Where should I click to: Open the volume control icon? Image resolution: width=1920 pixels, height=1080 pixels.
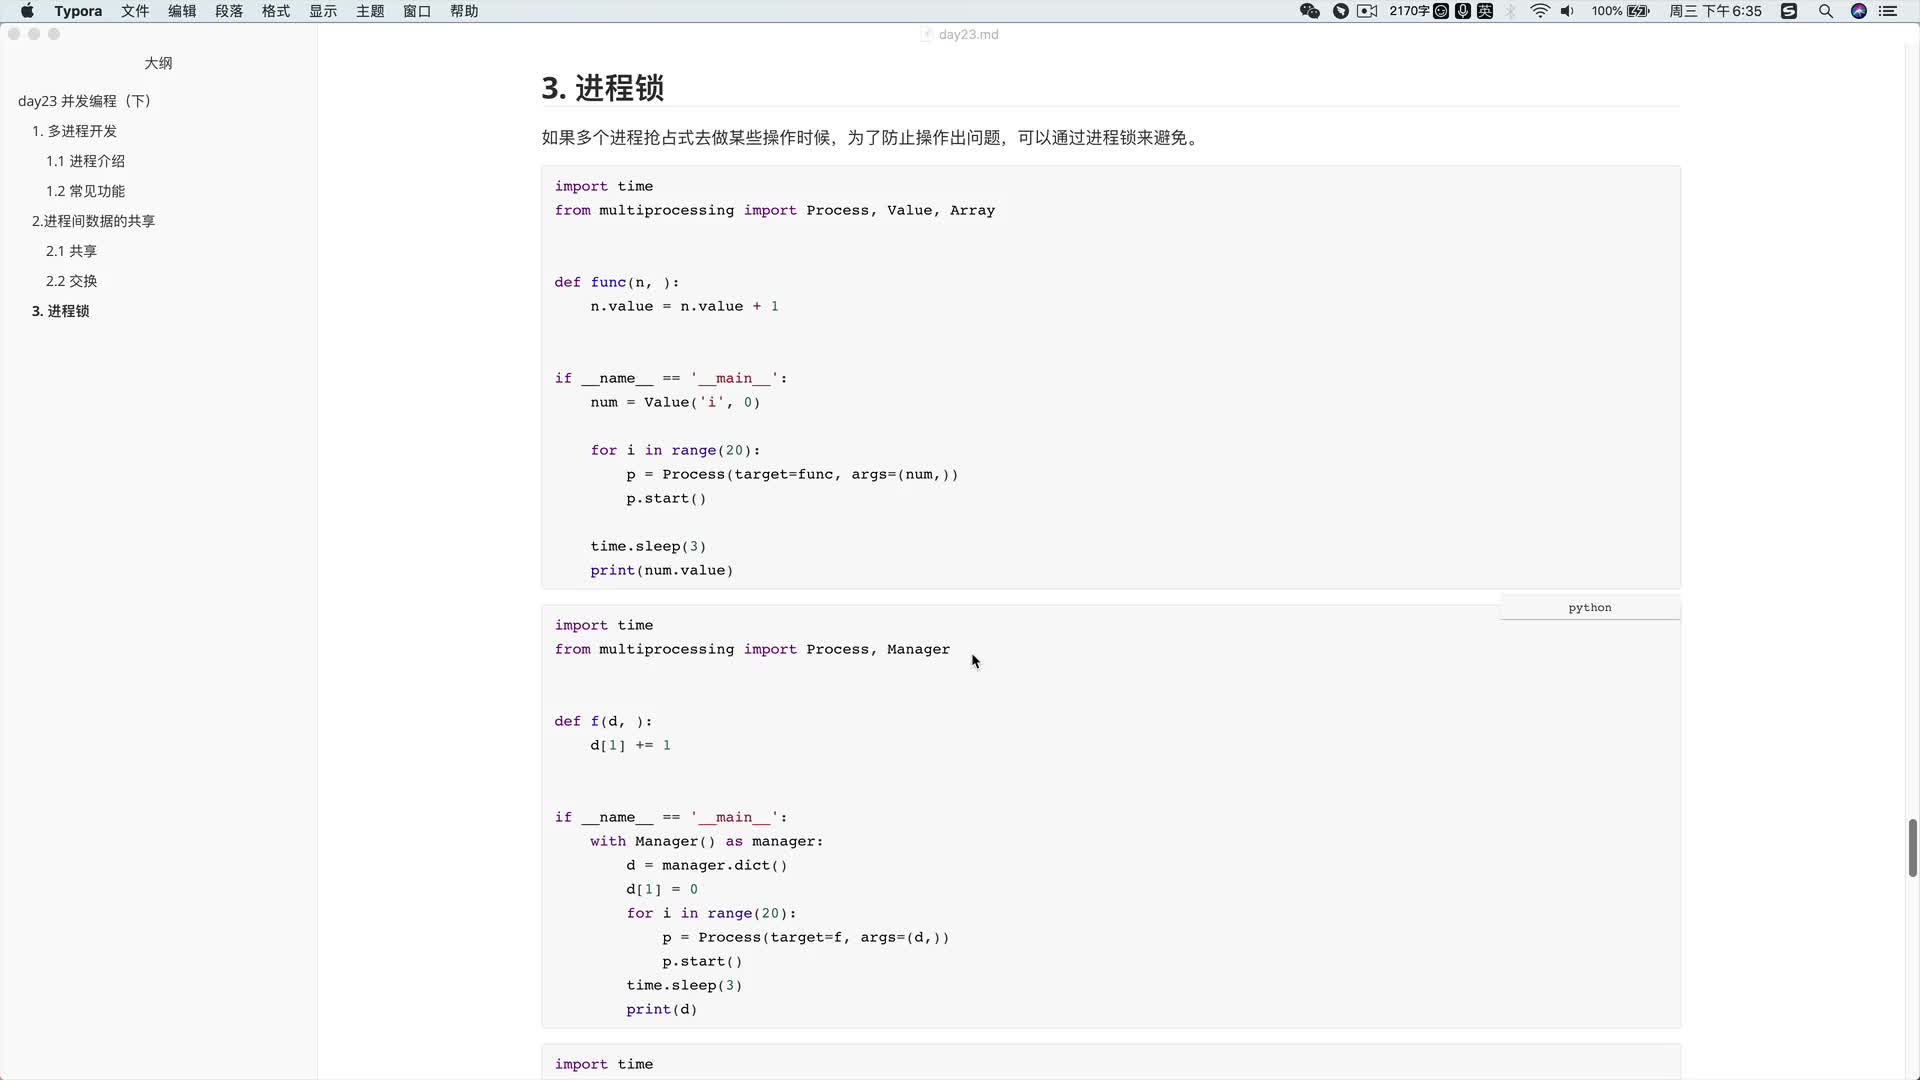[x=1567, y=11]
